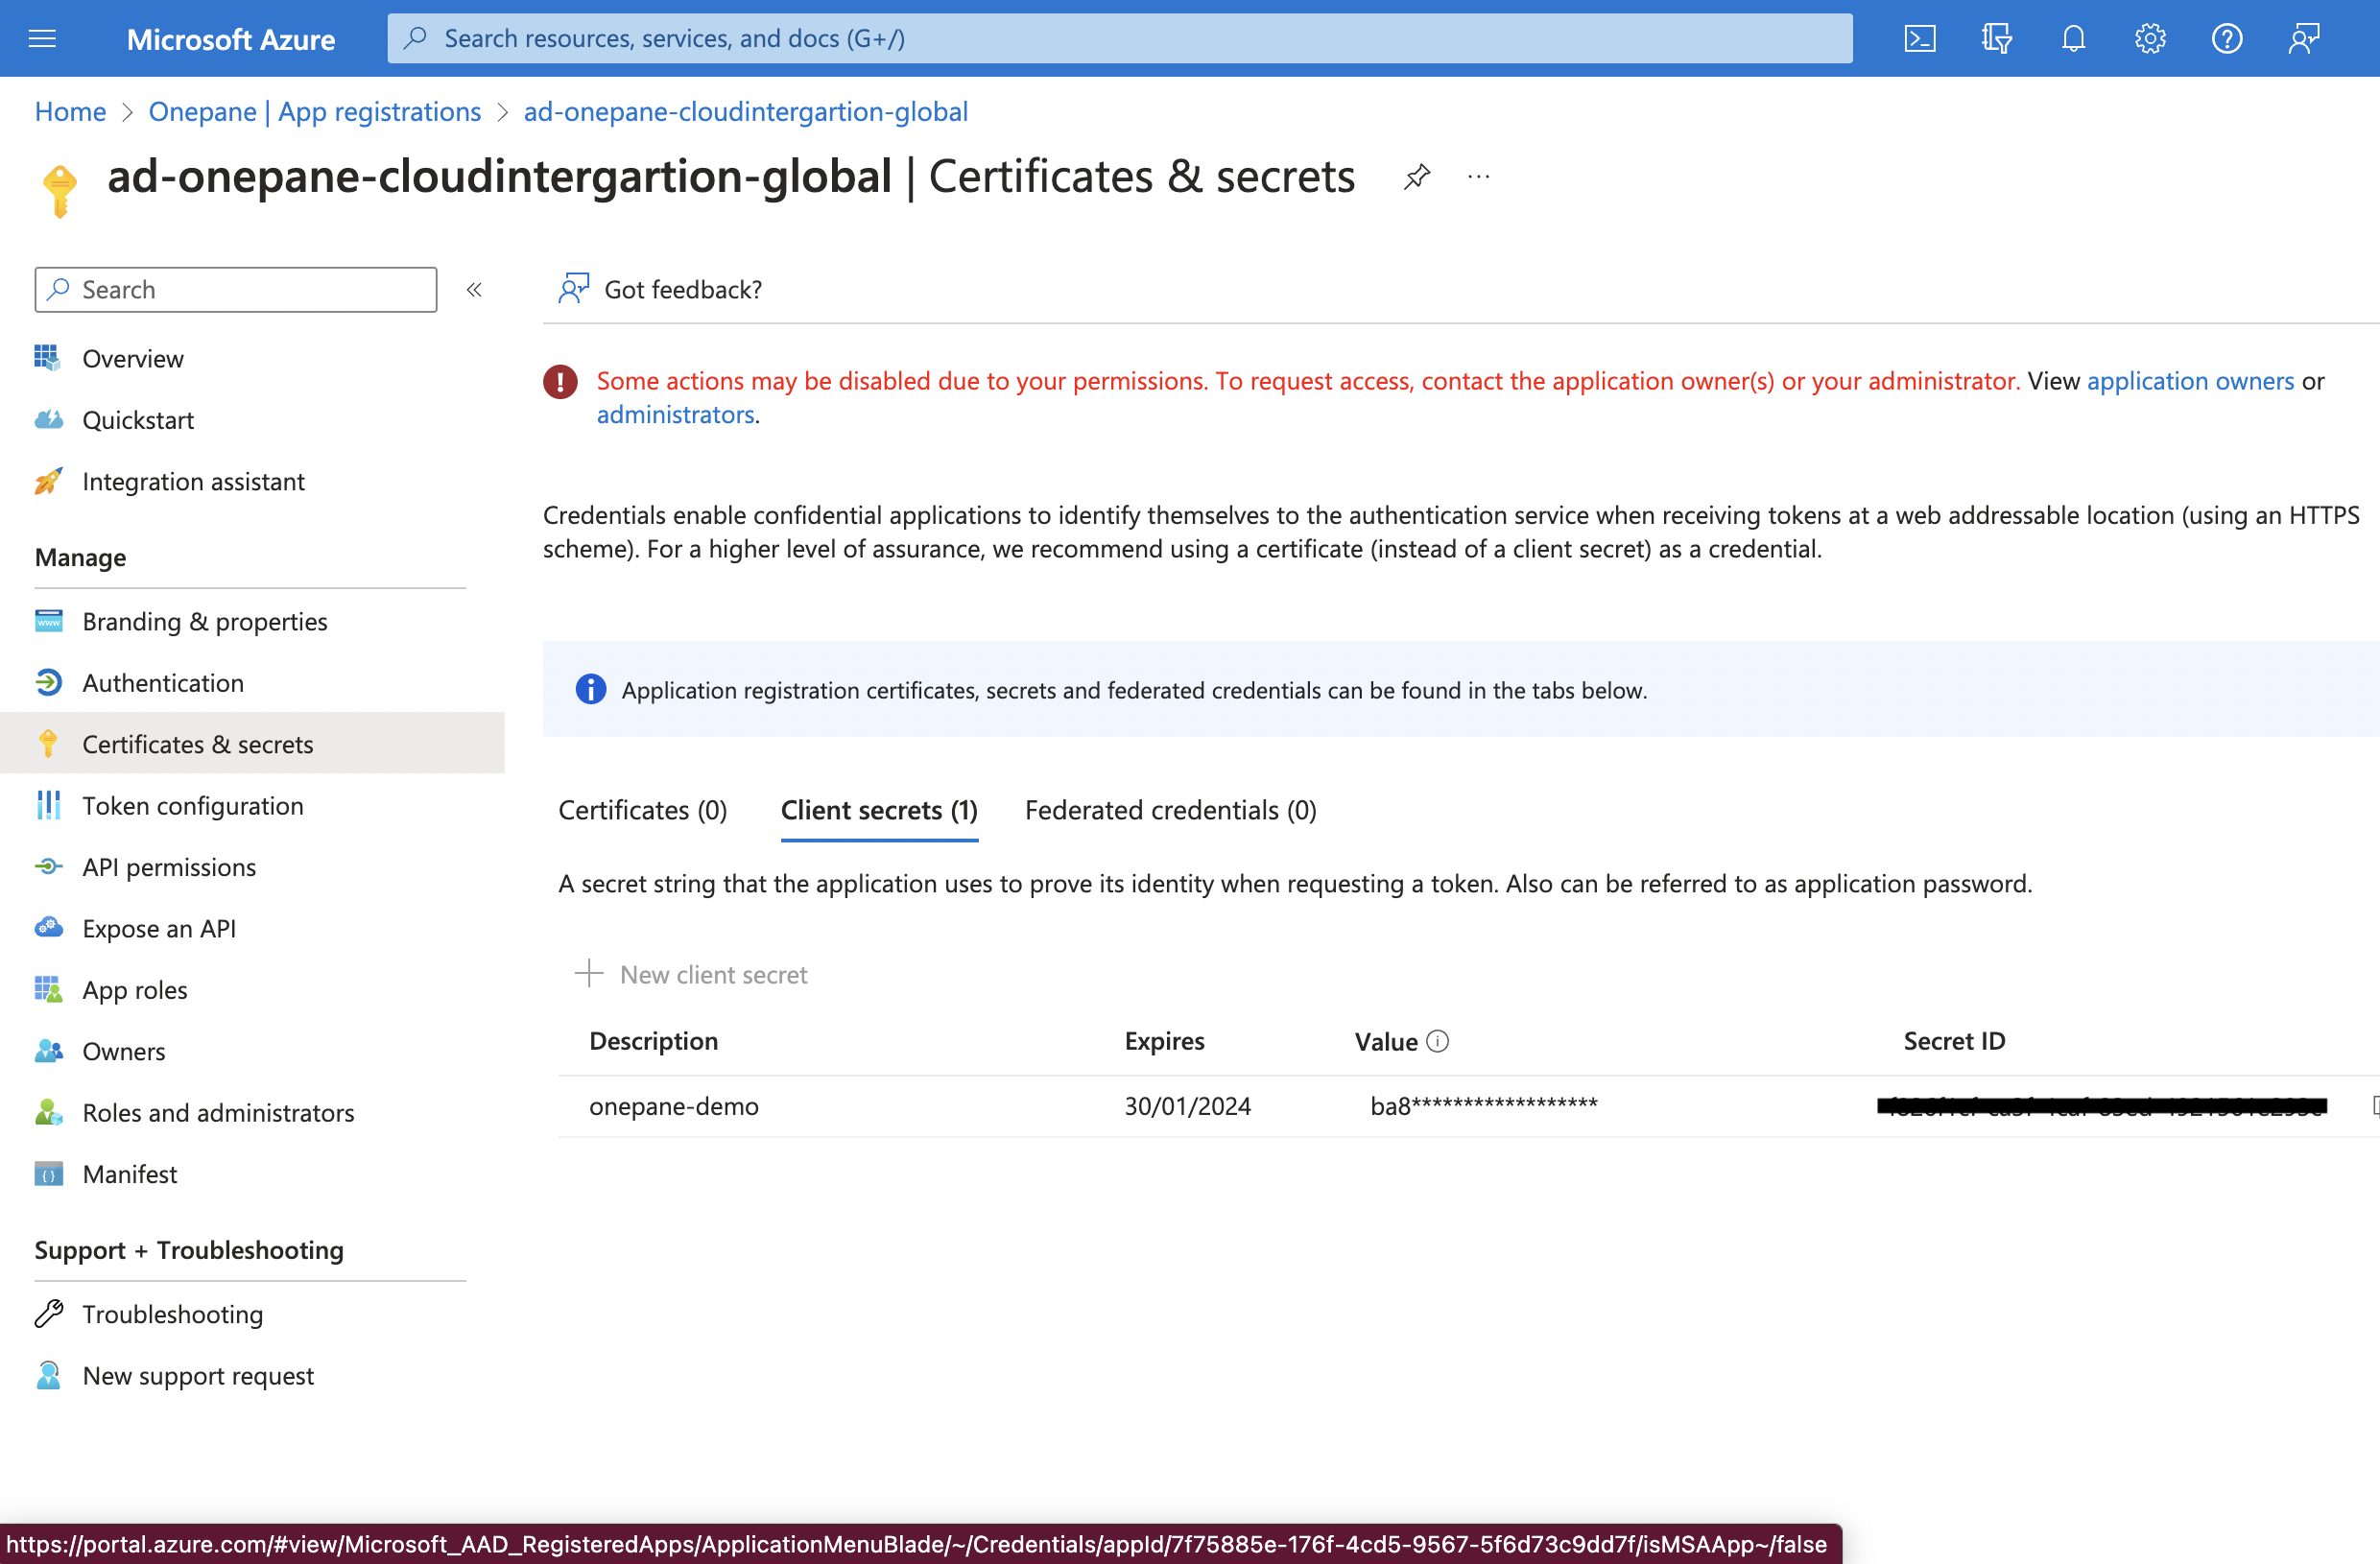Click the ellipsis menu button
This screenshot has width=2380, height=1564.
1478,175
